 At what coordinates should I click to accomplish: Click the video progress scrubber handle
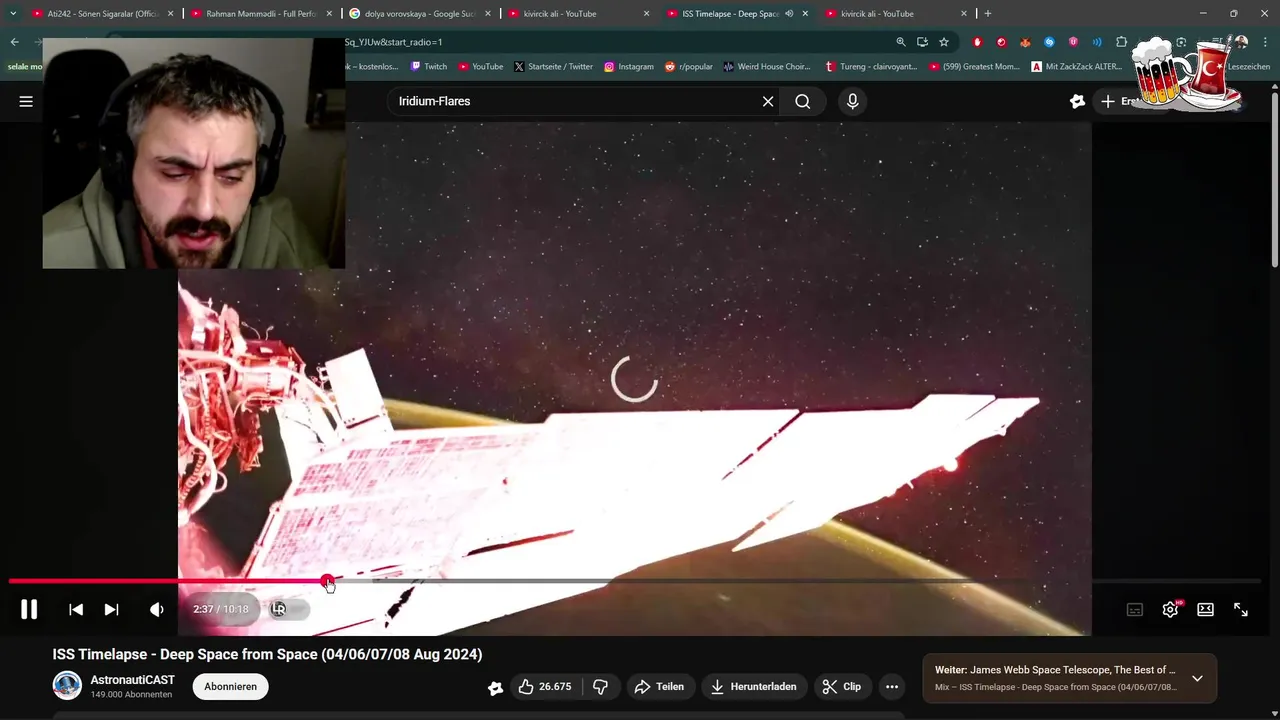pyautogui.click(x=327, y=581)
